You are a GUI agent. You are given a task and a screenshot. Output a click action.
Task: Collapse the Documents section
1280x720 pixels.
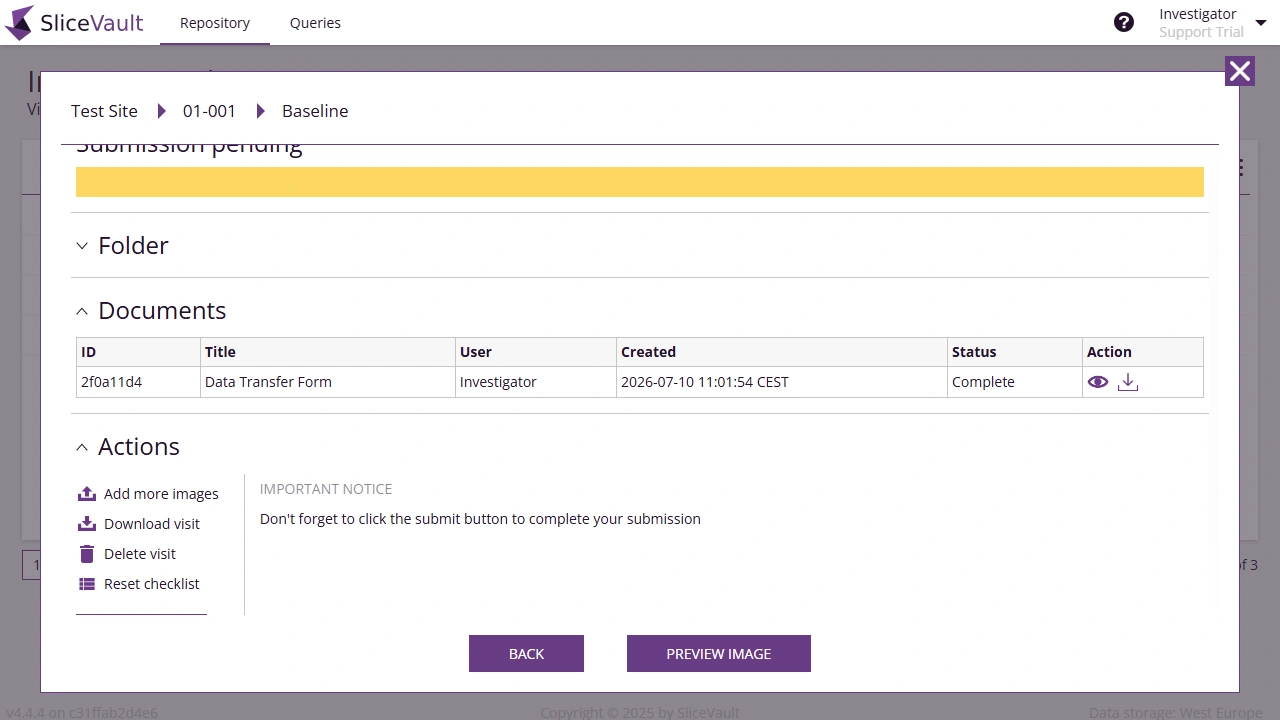tap(82, 311)
